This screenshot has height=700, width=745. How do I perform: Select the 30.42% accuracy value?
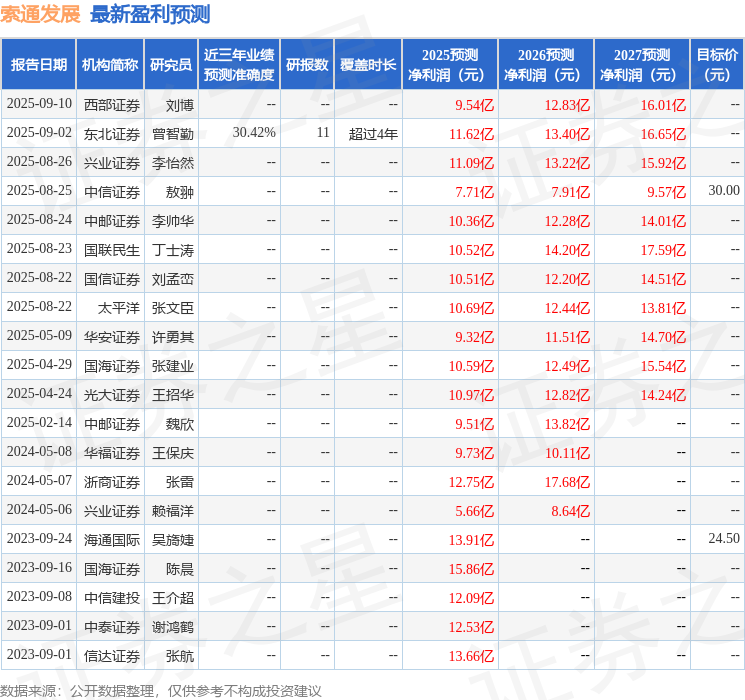click(x=254, y=133)
